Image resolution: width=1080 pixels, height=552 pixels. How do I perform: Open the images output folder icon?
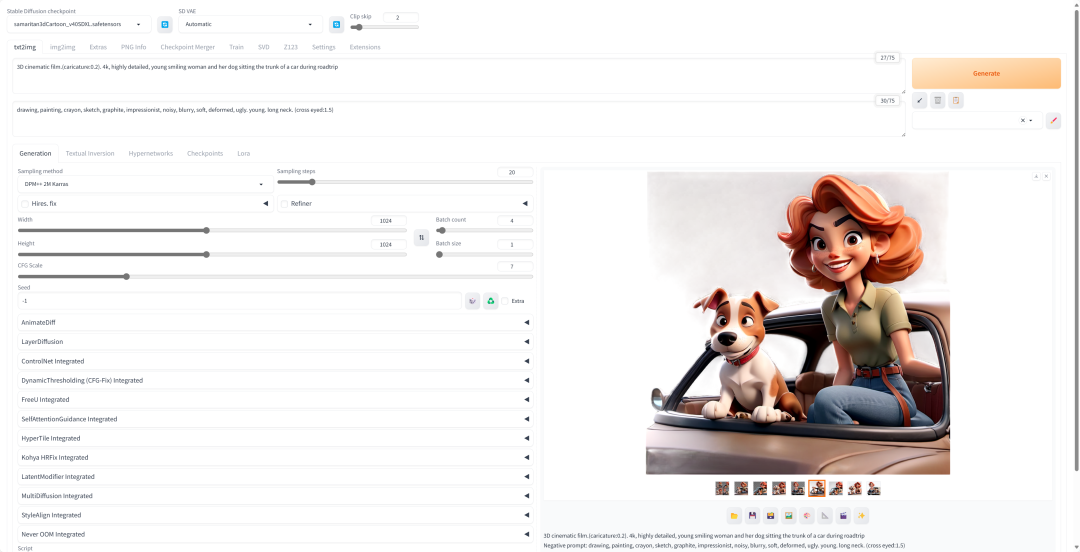(734, 515)
